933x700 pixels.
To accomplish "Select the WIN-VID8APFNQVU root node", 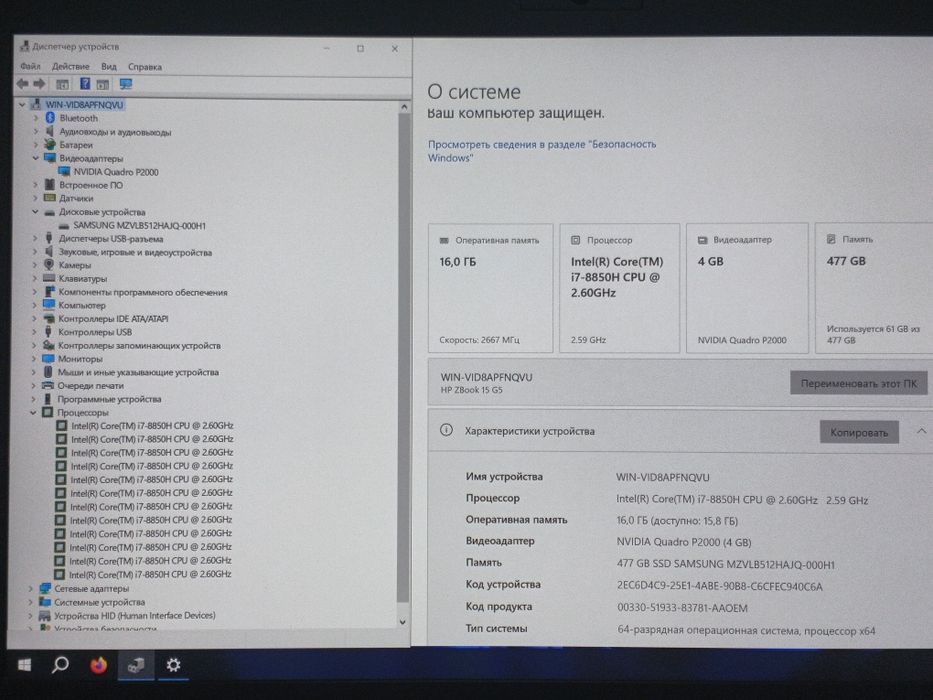I will pyautogui.click(x=84, y=105).
